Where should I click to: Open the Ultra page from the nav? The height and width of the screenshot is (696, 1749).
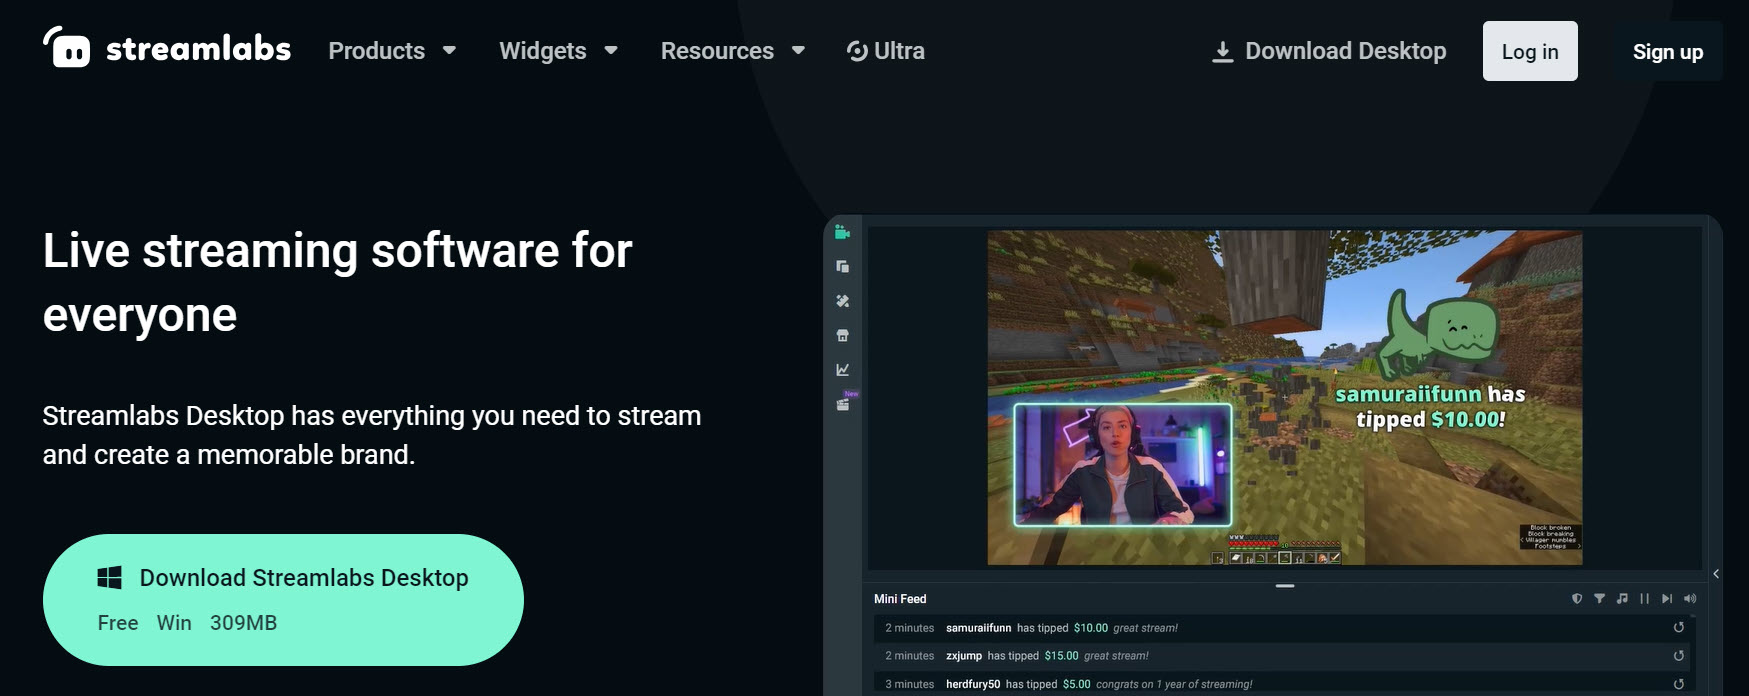(x=885, y=51)
